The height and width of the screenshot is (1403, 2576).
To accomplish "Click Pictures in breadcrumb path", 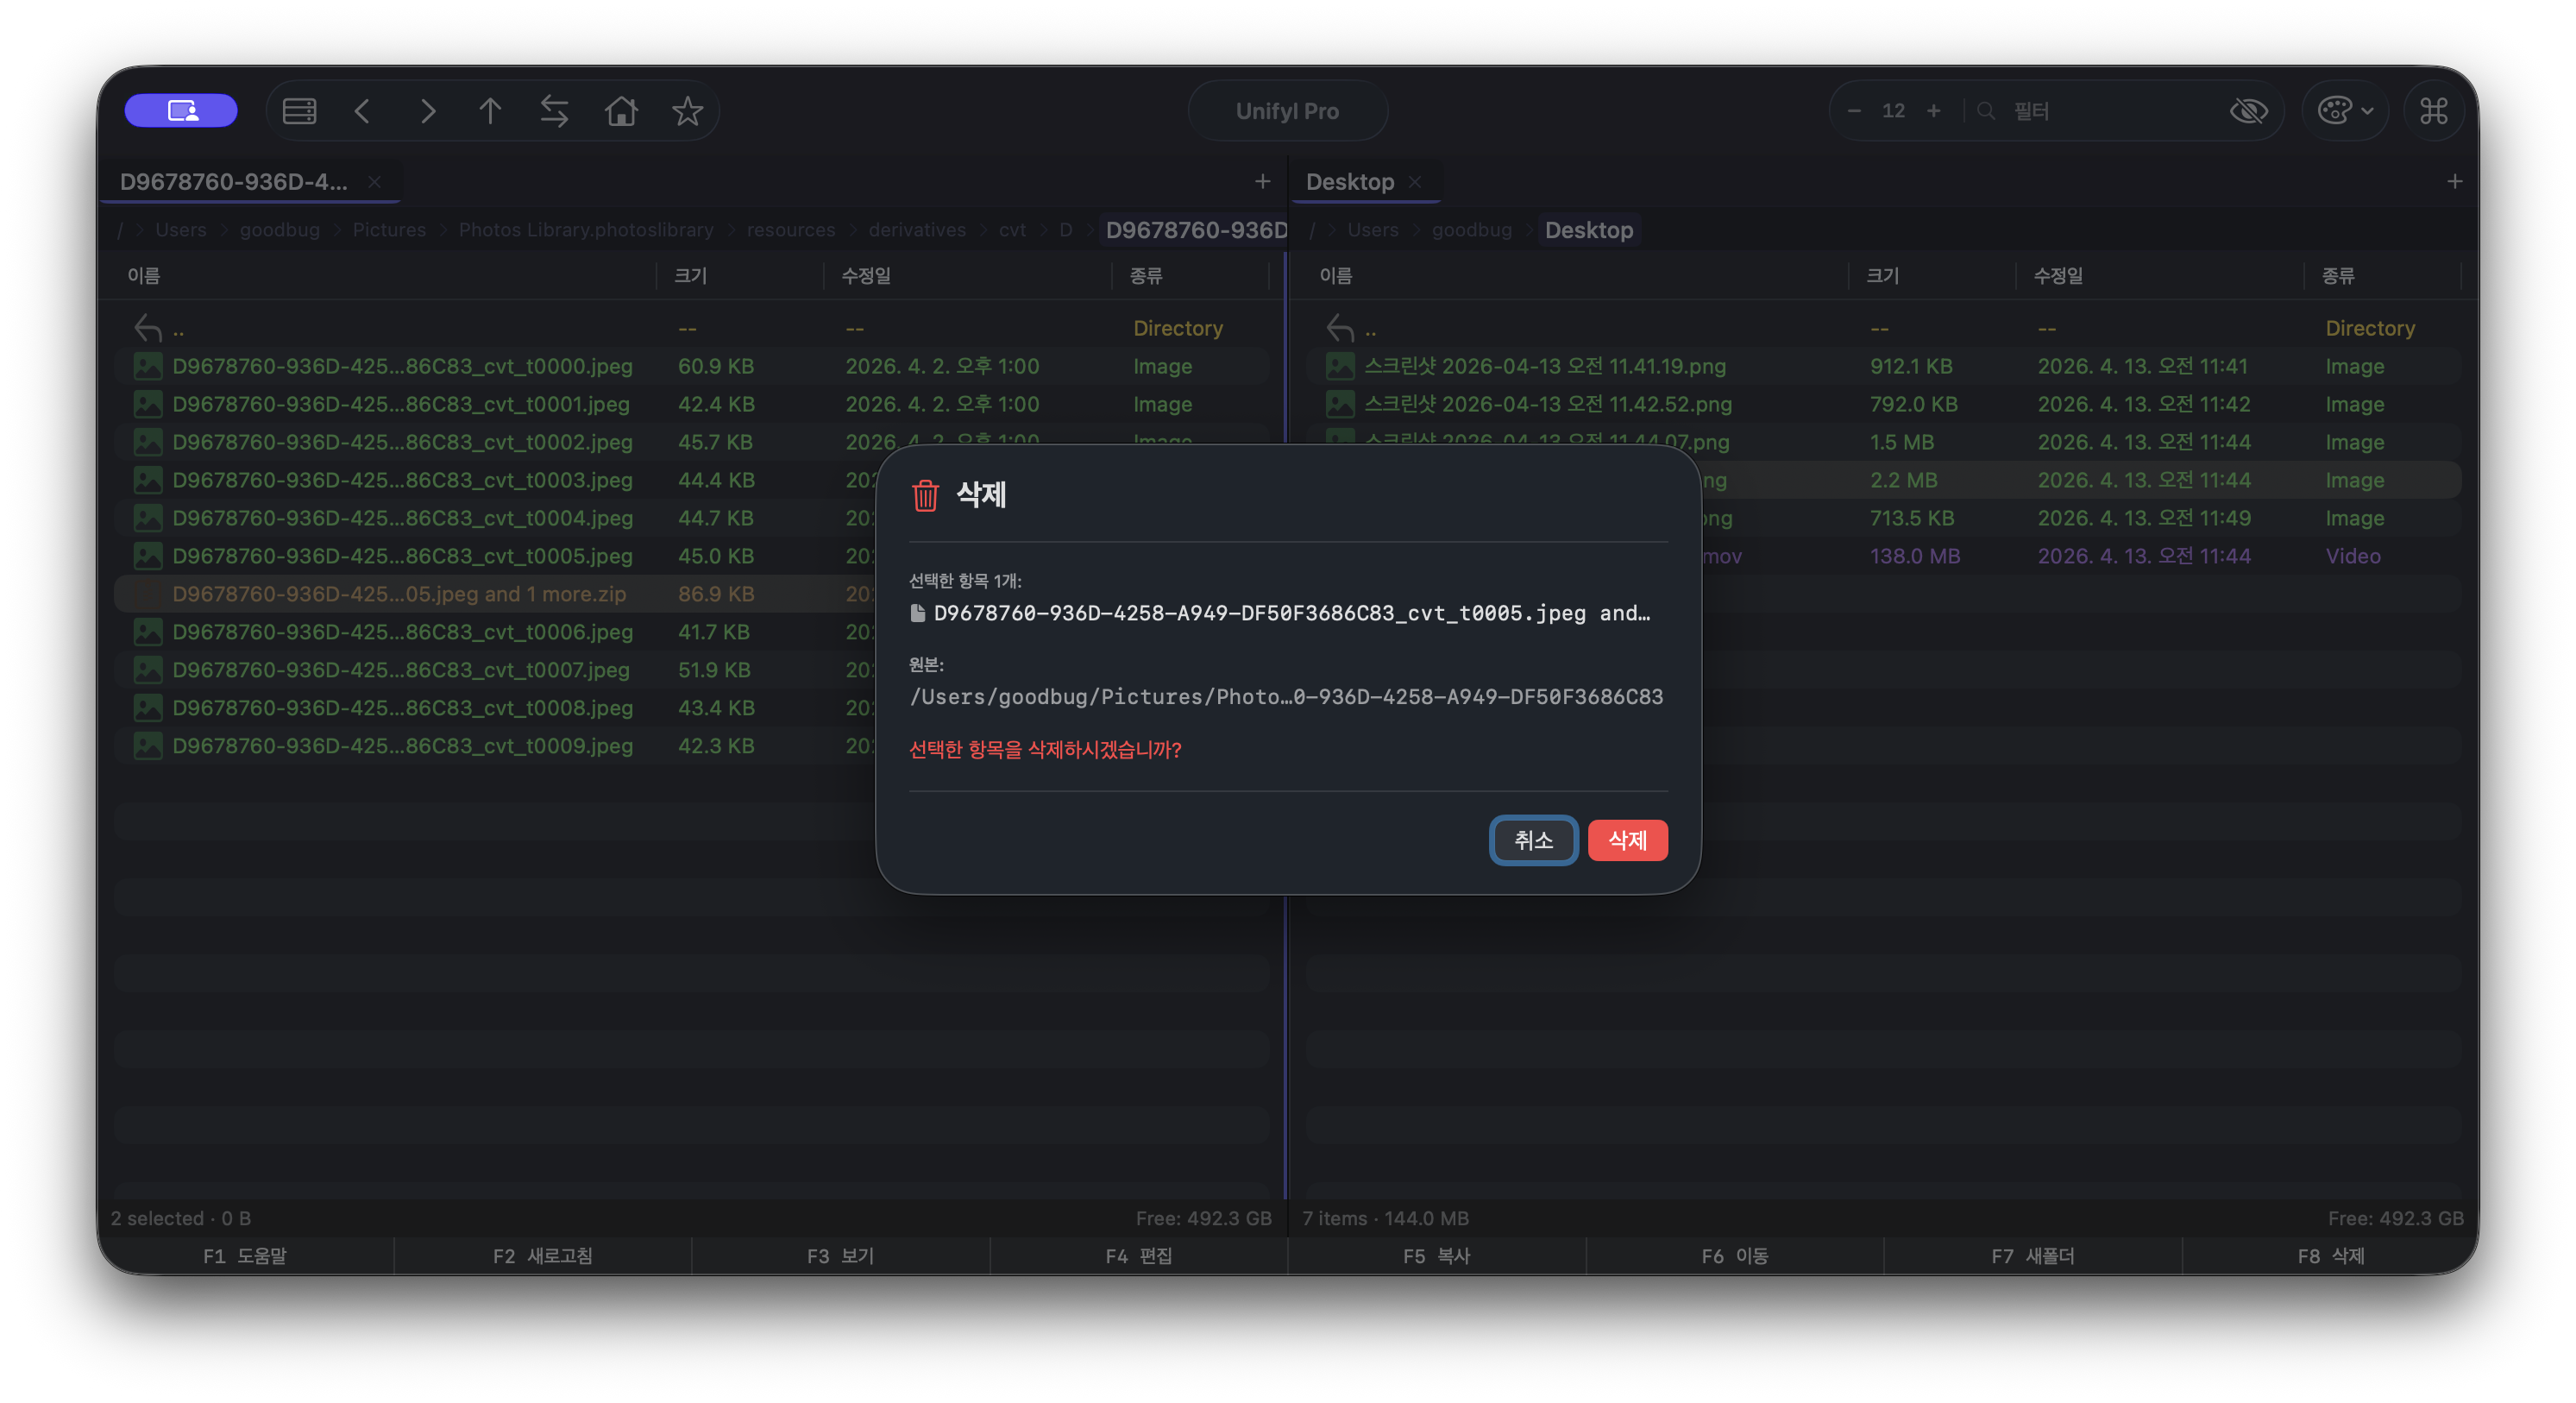I will click(x=389, y=230).
